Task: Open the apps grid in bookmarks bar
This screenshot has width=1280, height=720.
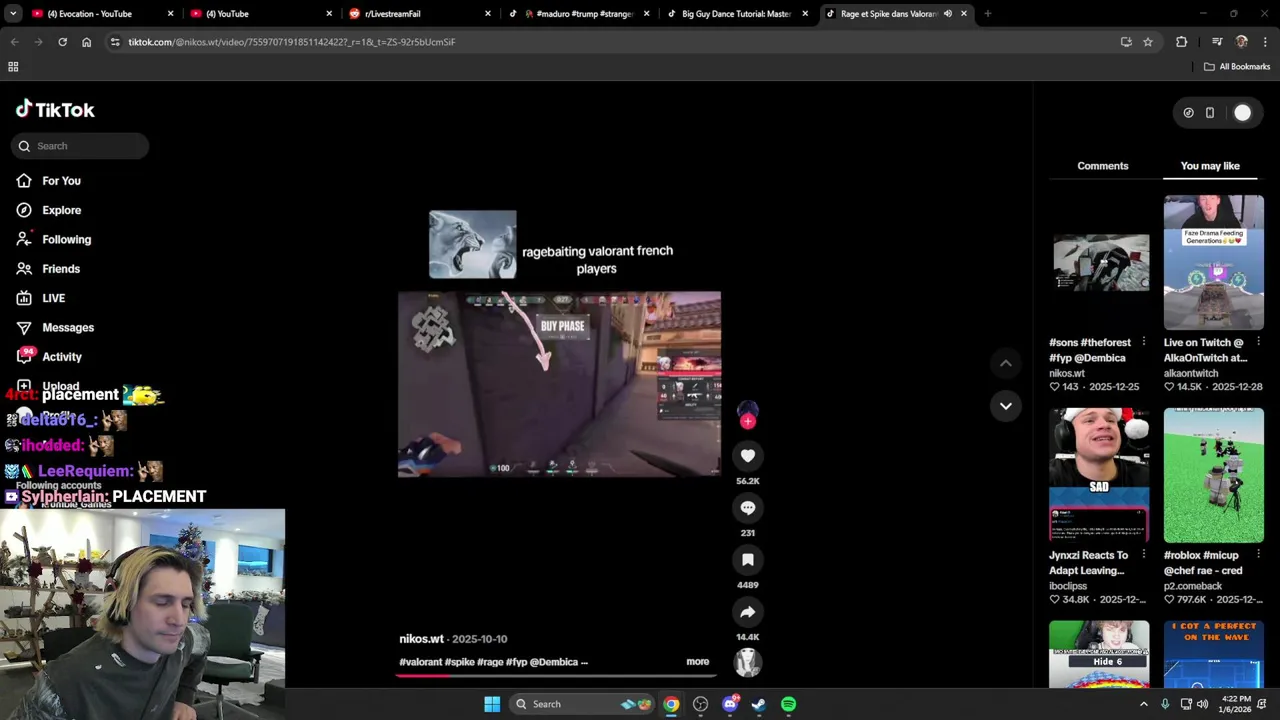Action: 13,67
